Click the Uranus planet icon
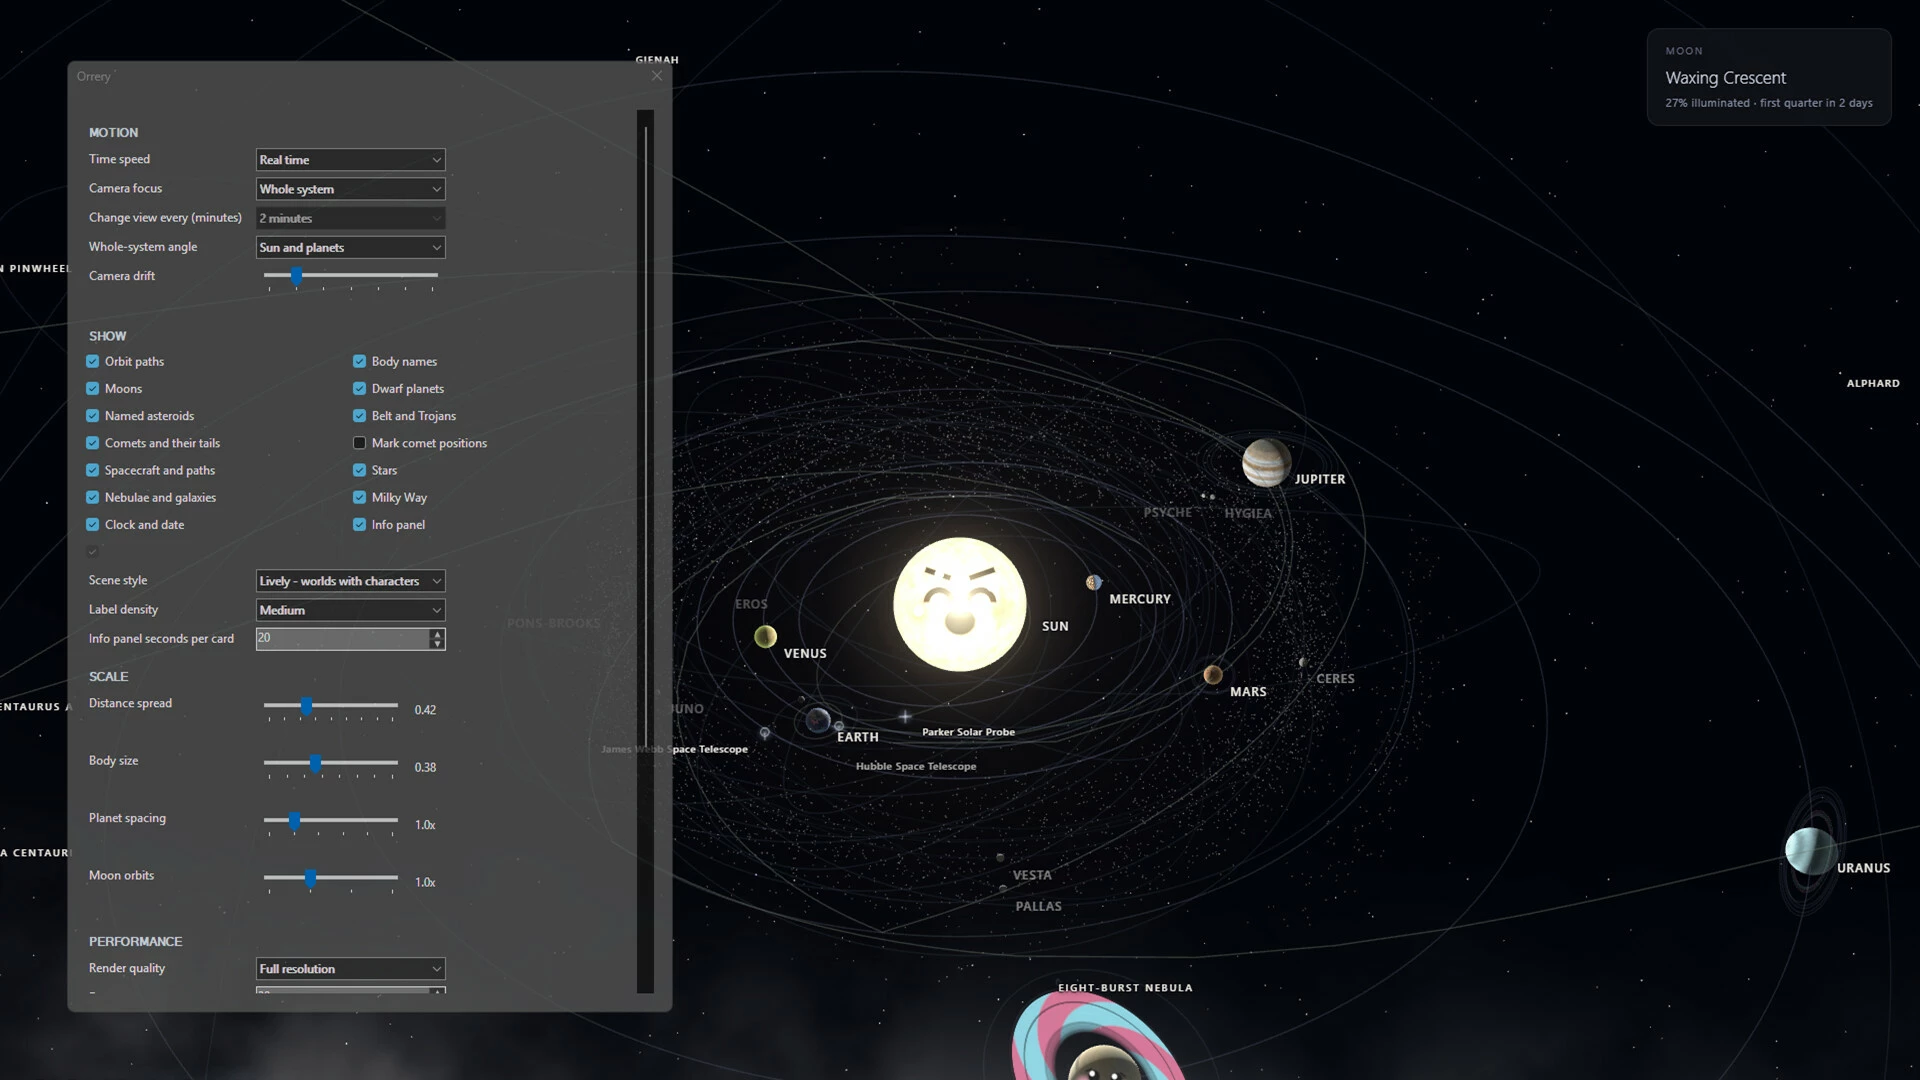Screen dimensions: 1920x1080 tap(1810, 851)
